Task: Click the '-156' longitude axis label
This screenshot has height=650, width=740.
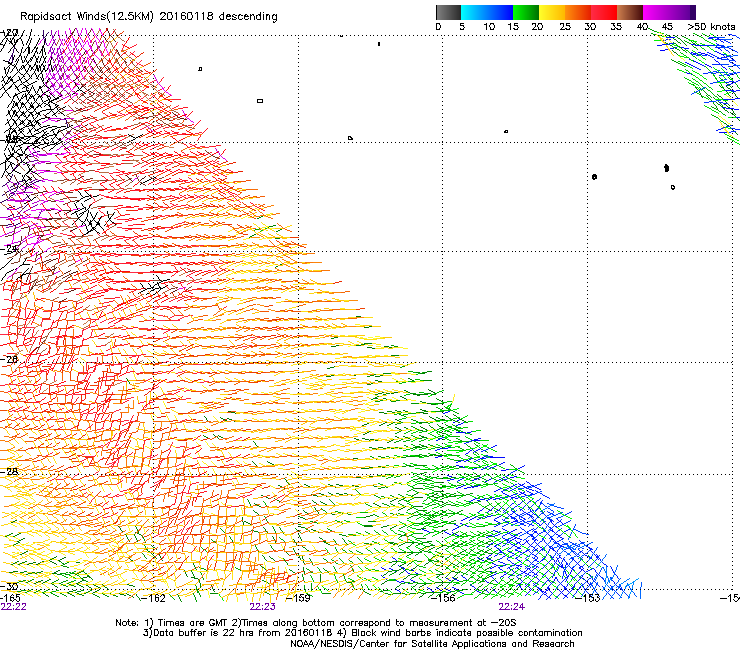Action: coord(443,598)
